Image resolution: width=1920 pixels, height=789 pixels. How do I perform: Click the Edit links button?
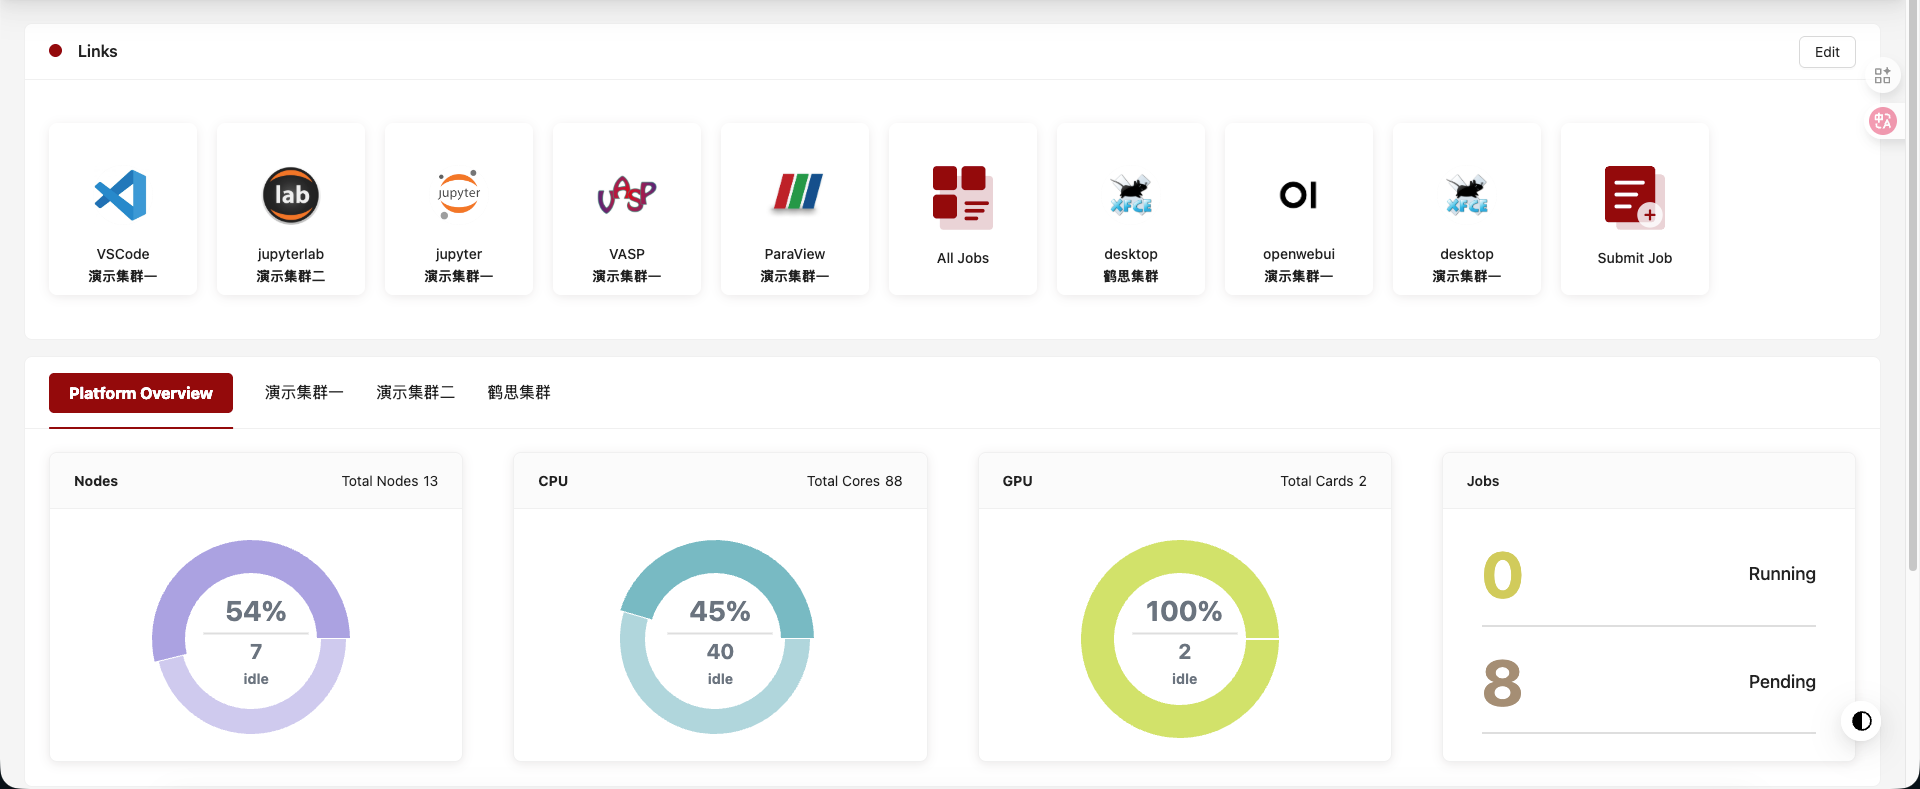[x=1827, y=52]
